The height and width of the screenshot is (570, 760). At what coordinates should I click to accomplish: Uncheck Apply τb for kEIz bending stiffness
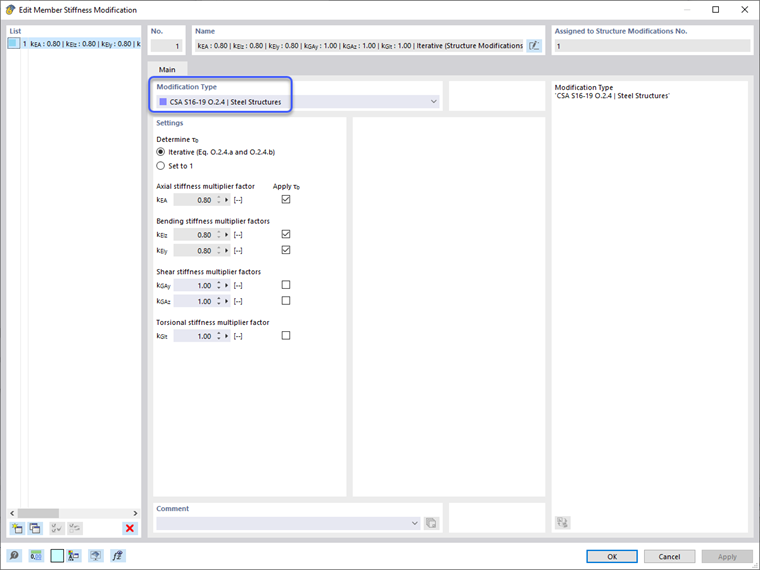click(286, 234)
